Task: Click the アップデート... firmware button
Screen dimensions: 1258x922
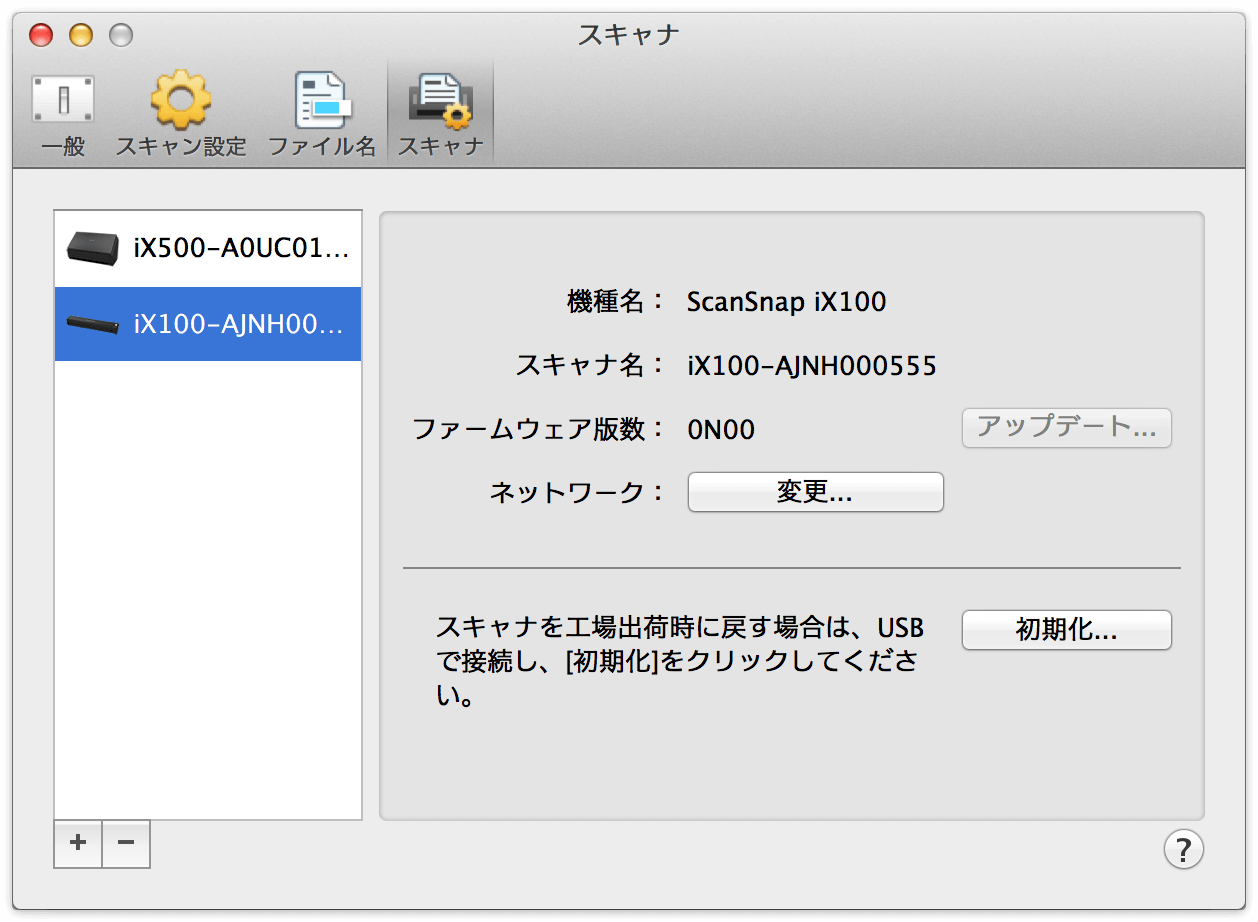Action: [x=1066, y=428]
